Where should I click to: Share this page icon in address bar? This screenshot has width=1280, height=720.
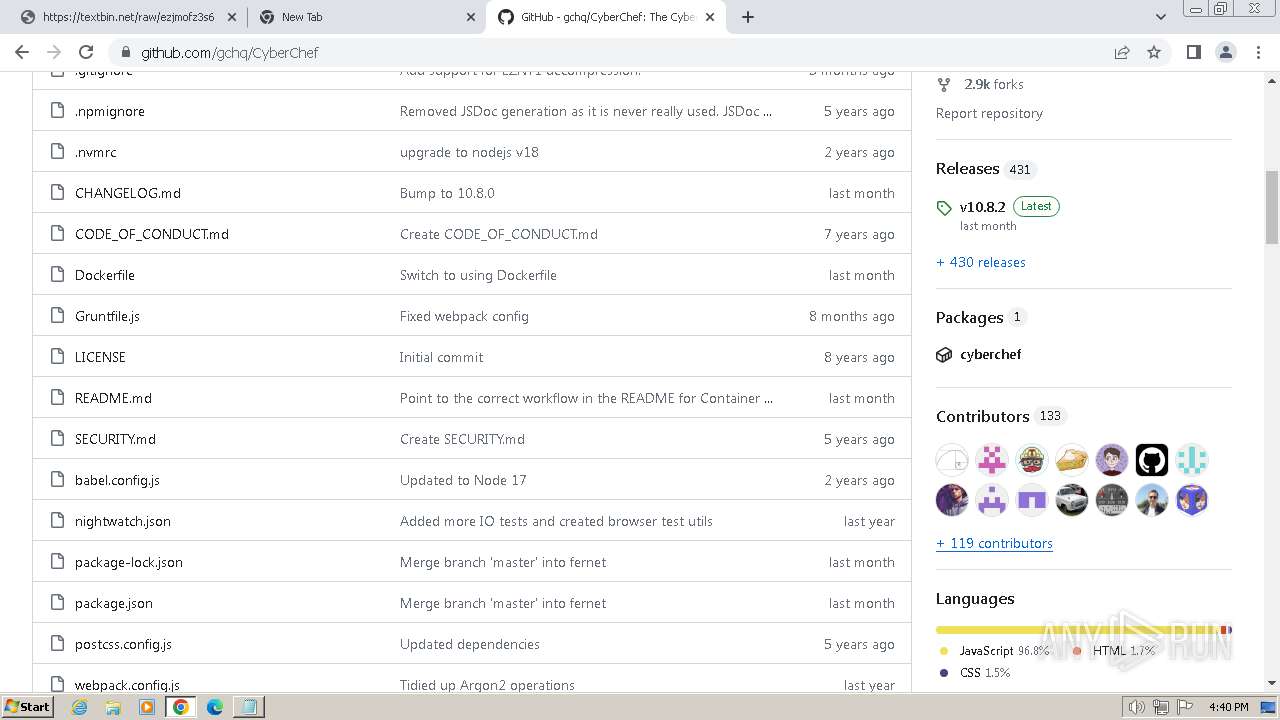pyautogui.click(x=1122, y=52)
